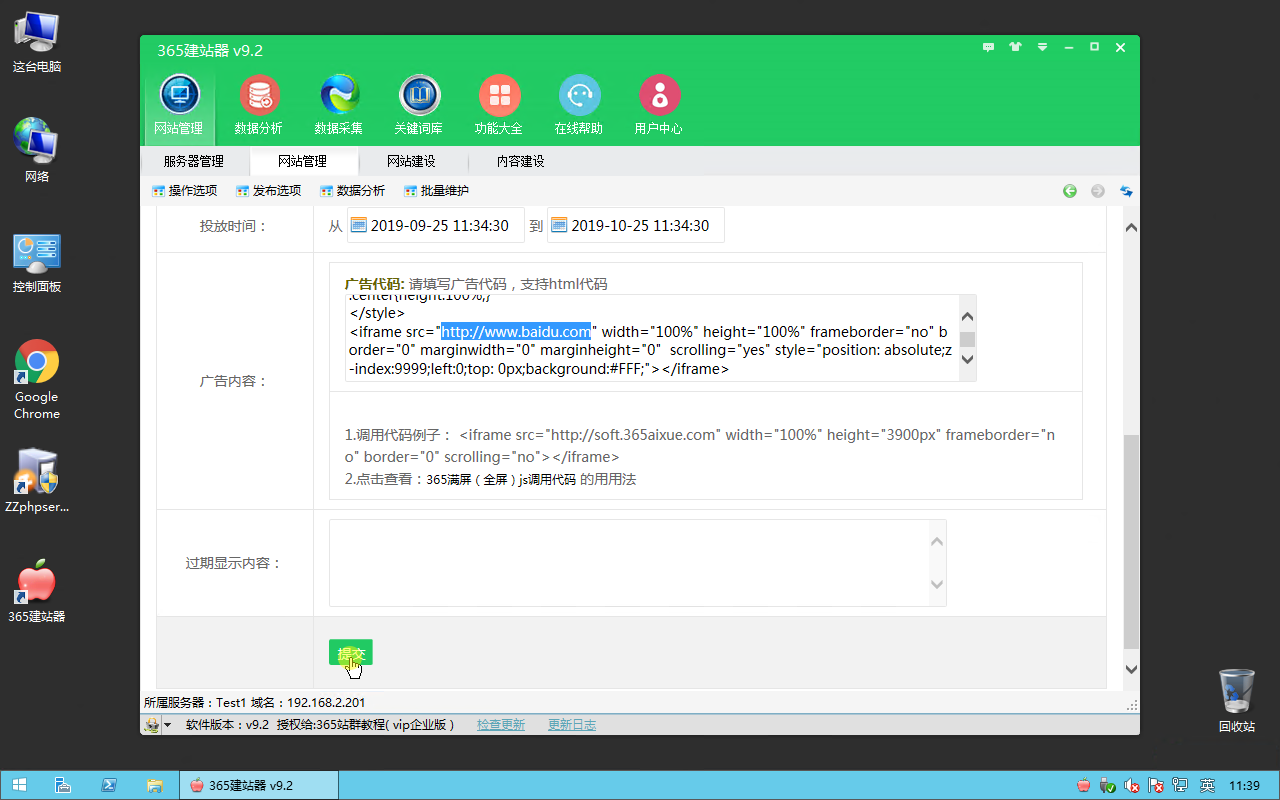Viewport: 1280px width, 800px height.
Task: Open the start date calendar icon
Action: 358,225
